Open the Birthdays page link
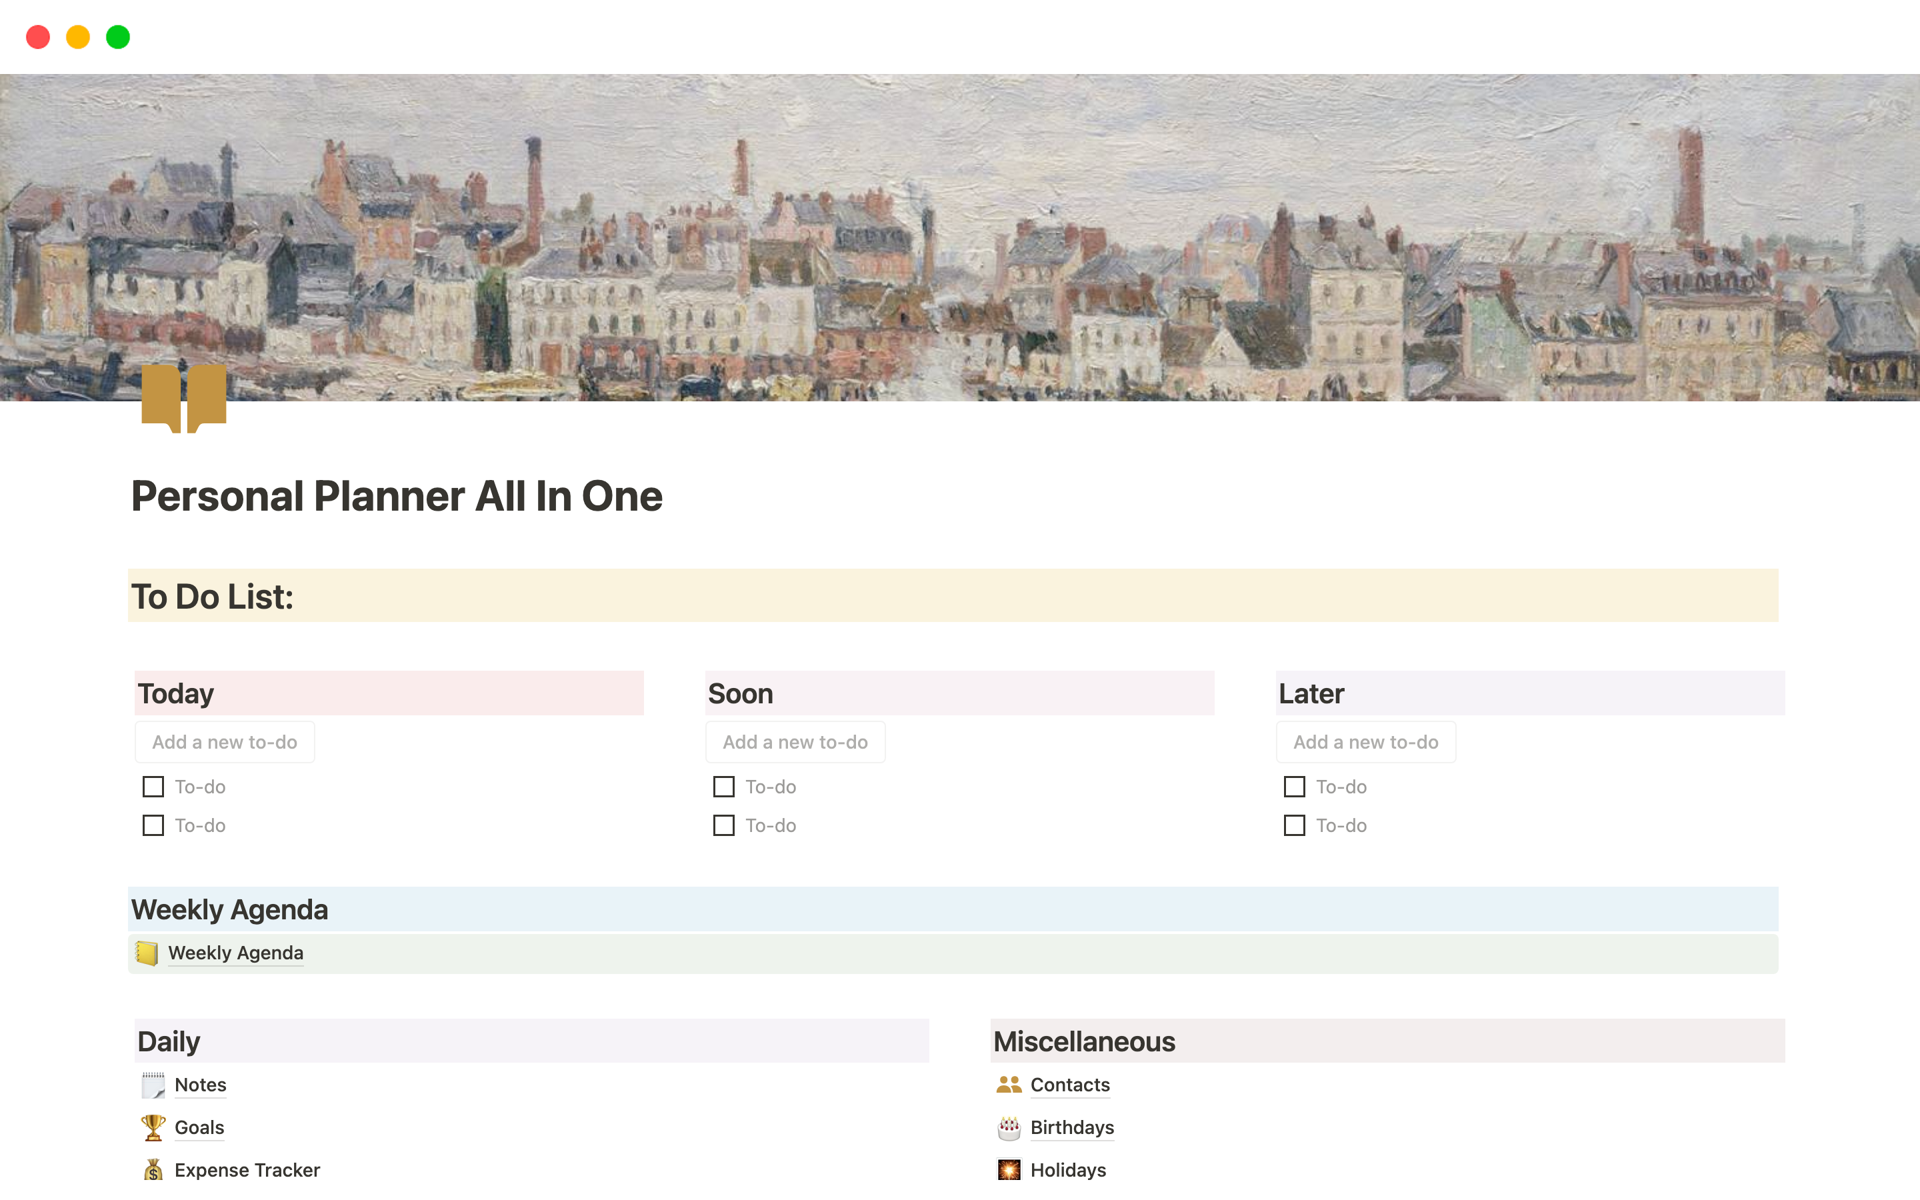Screen dimensions: 1920x1200 coord(1072,1127)
